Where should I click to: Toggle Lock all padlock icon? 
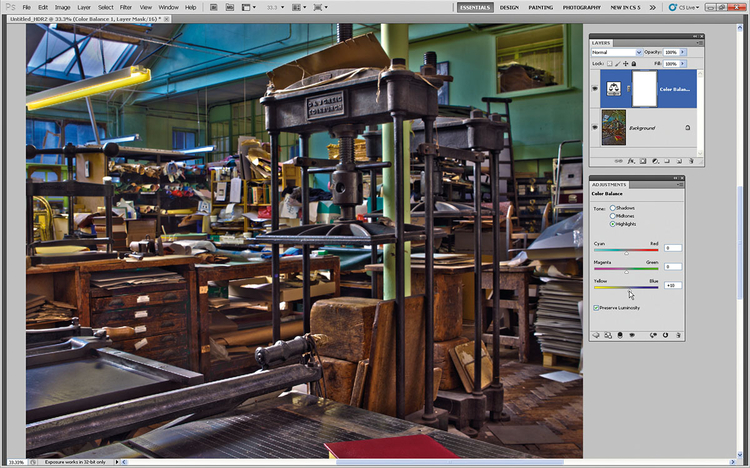coord(634,63)
